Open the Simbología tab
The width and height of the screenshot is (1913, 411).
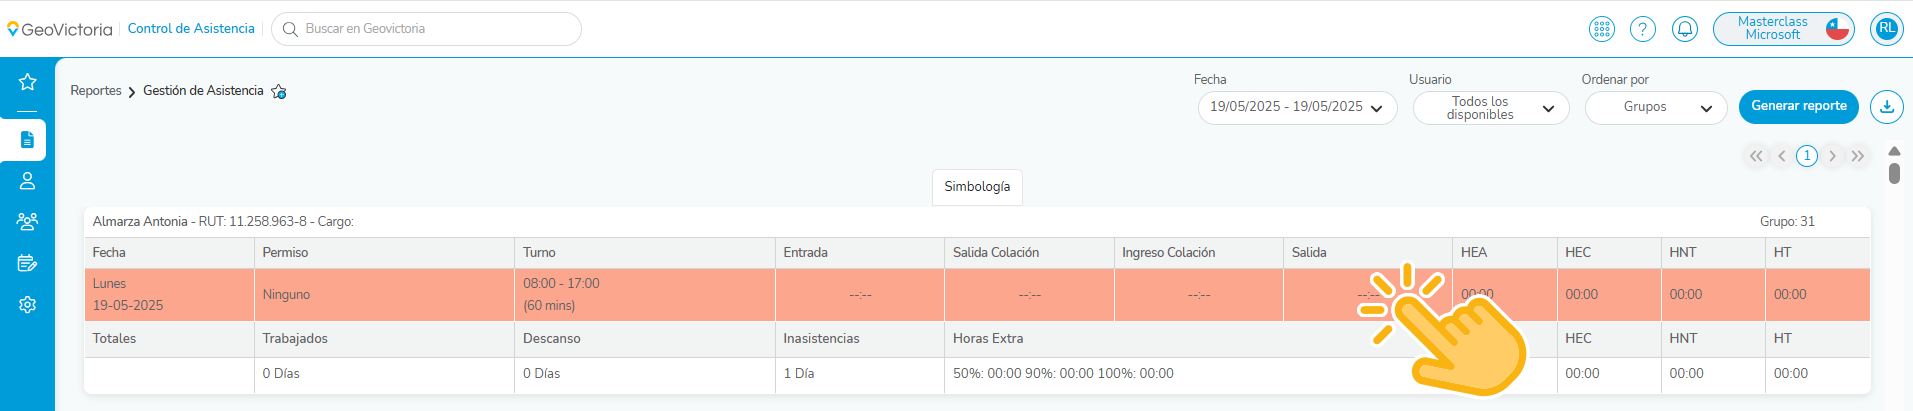pyautogui.click(x=977, y=187)
